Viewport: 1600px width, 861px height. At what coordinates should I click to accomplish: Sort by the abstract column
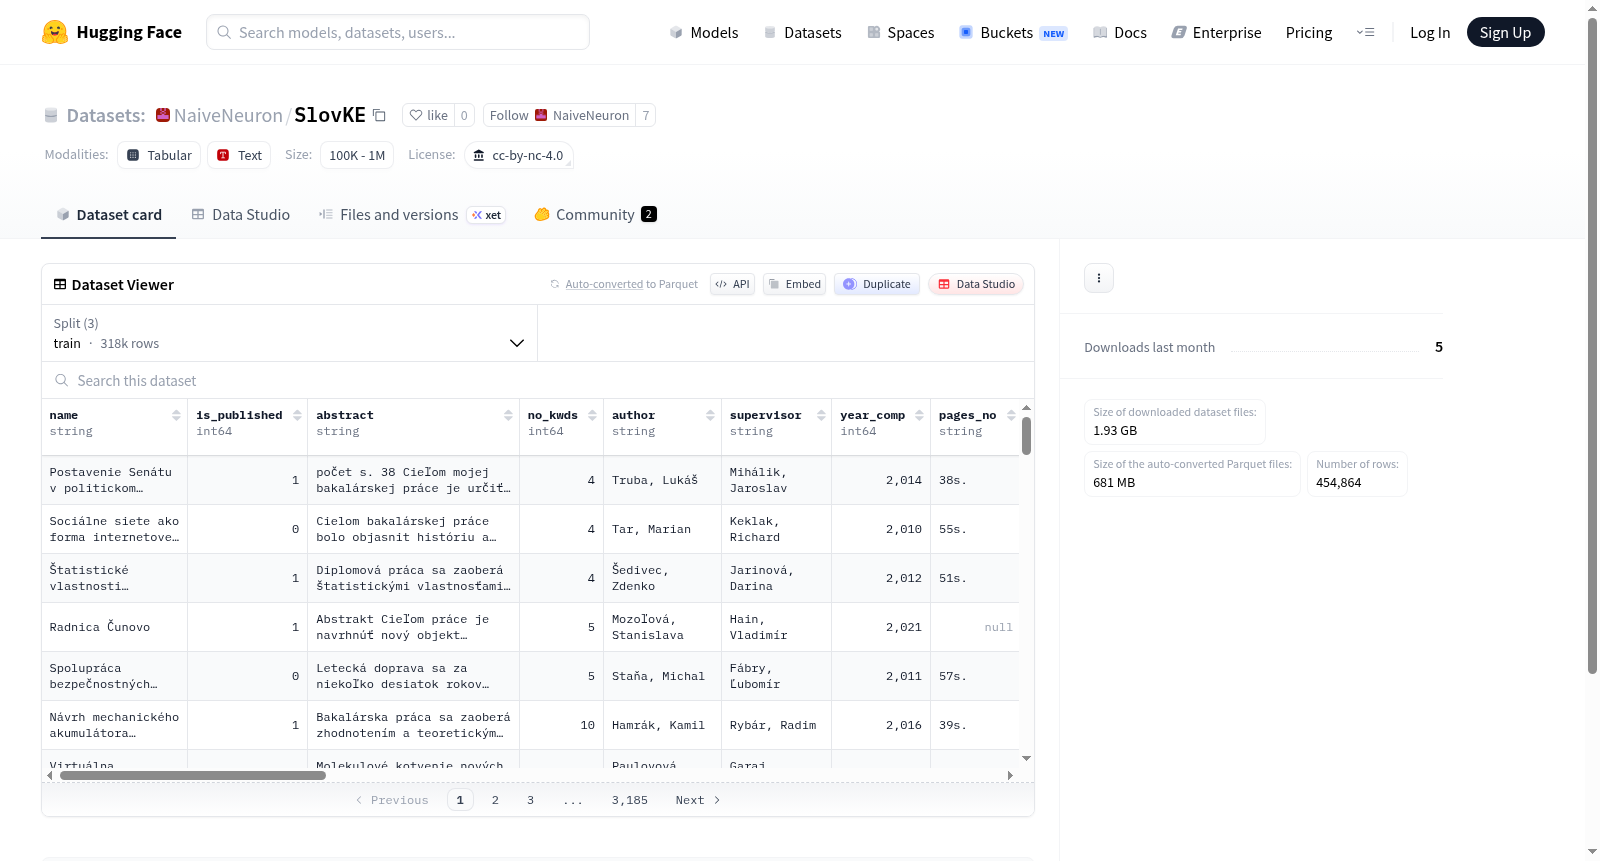point(508,415)
